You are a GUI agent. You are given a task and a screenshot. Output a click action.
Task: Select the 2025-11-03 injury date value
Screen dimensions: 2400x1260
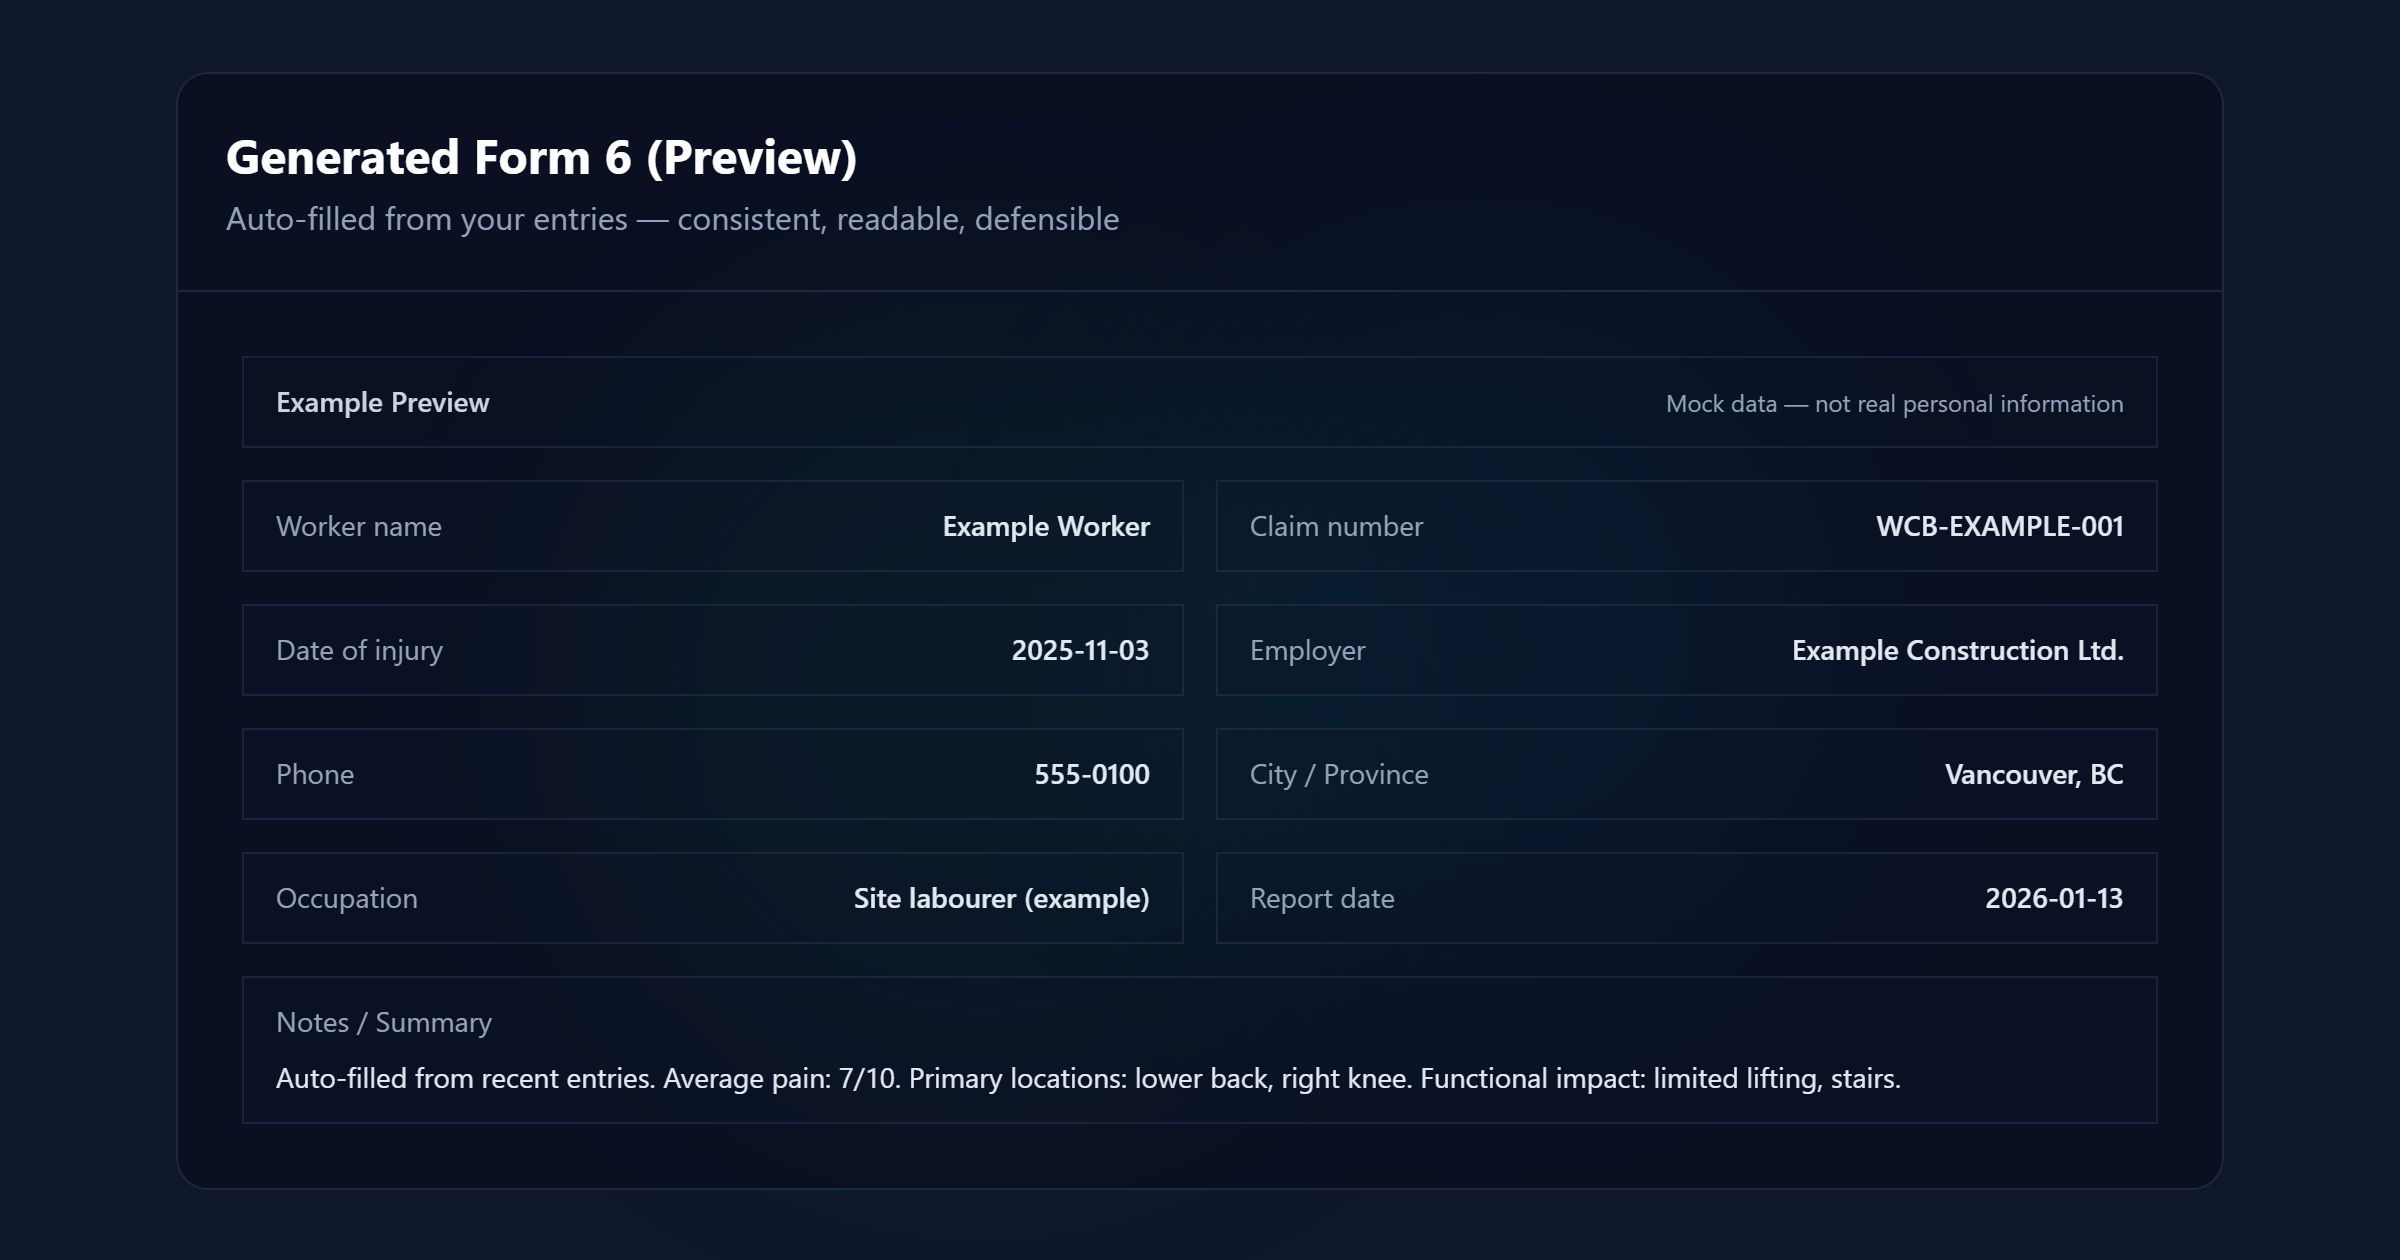1080,650
